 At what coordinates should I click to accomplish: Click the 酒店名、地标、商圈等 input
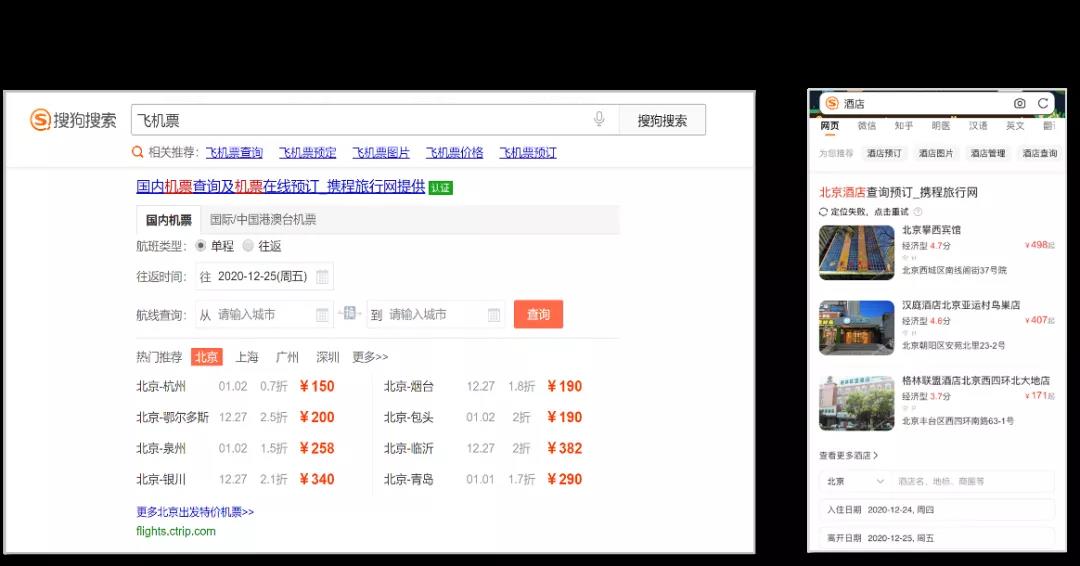974,481
